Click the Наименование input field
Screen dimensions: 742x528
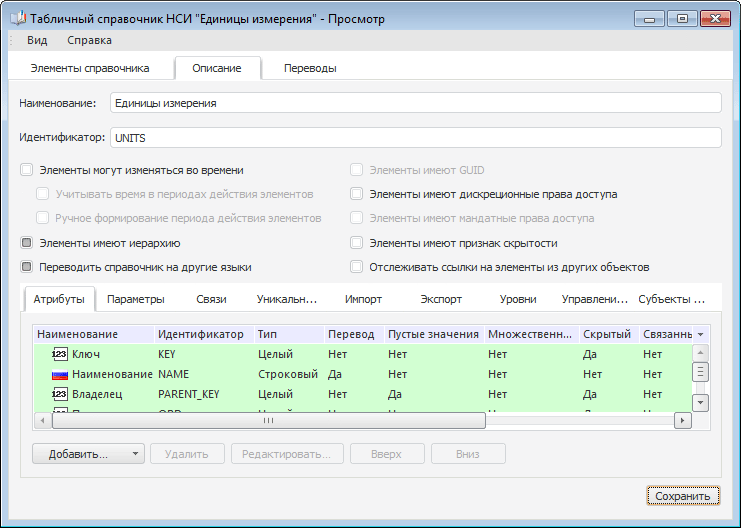(415, 103)
